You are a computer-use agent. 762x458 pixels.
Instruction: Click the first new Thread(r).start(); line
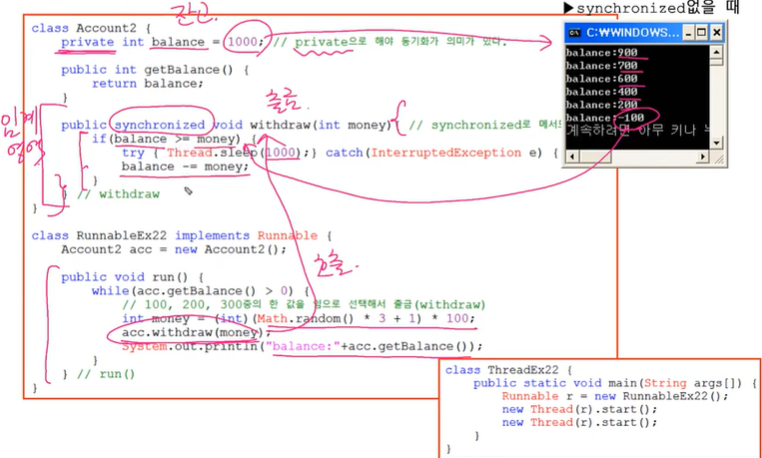coord(579,410)
